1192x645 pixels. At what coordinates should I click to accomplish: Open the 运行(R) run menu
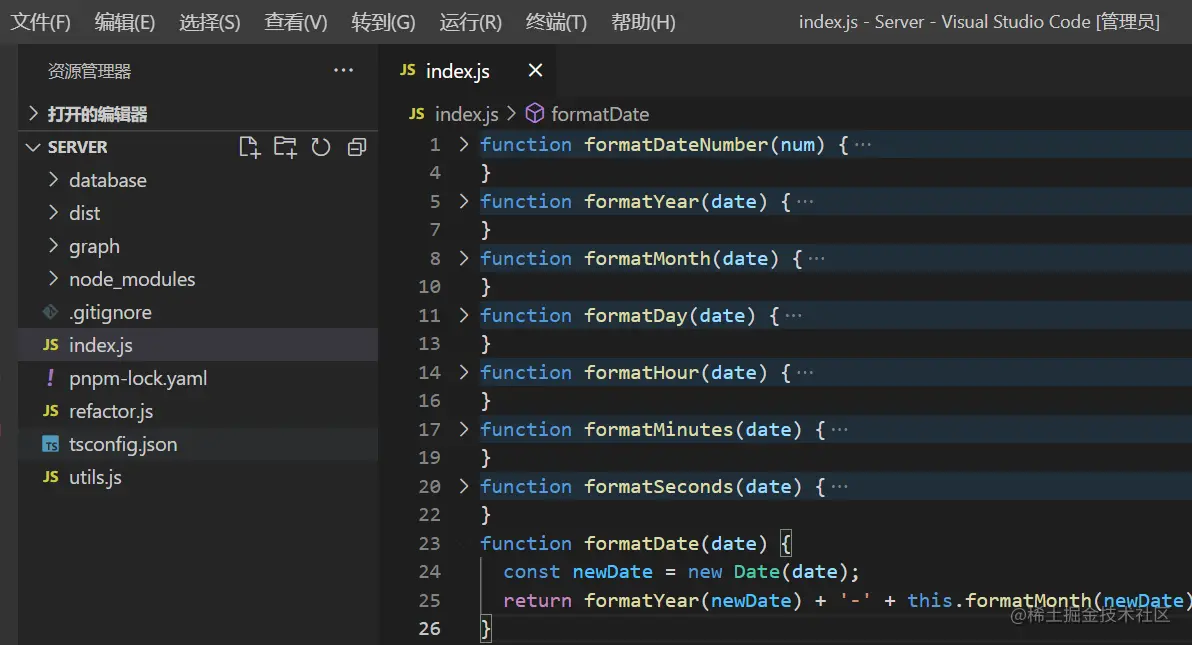(x=470, y=22)
